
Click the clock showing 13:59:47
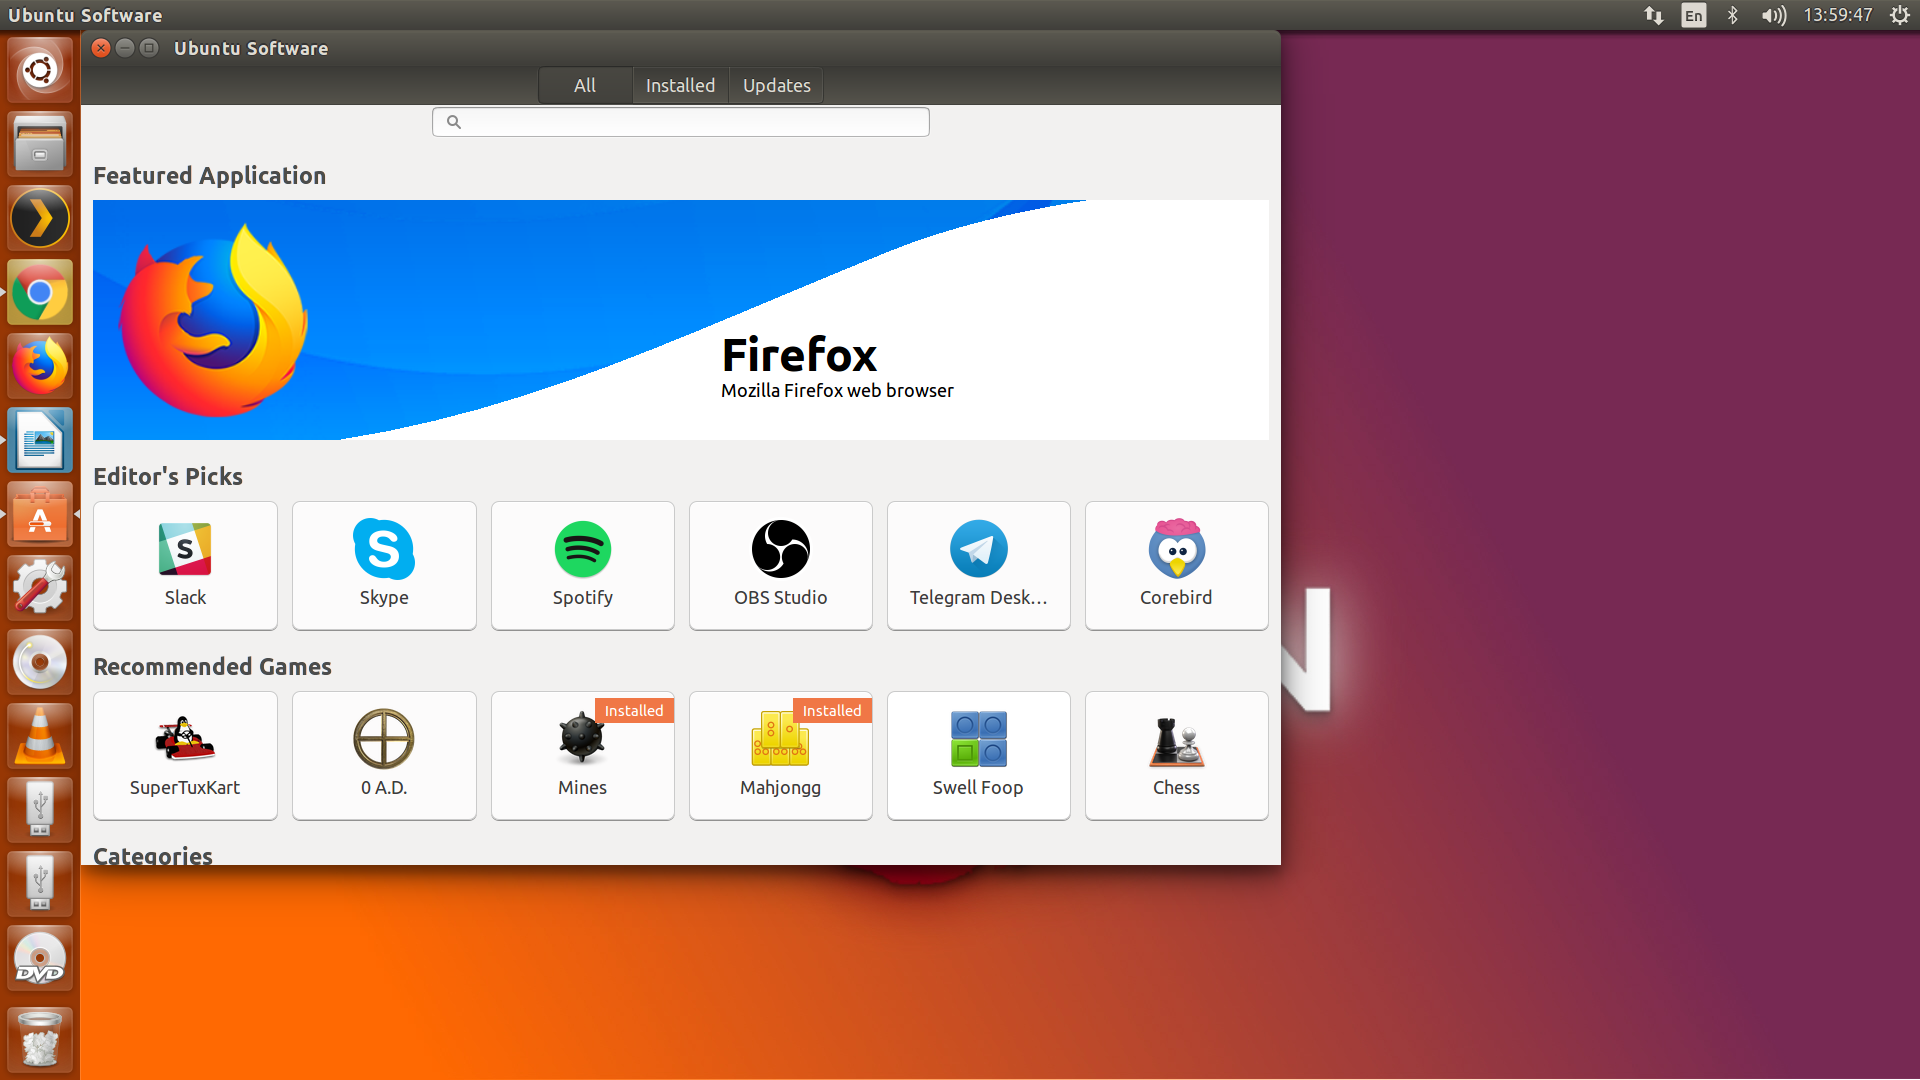tap(1838, 15)
